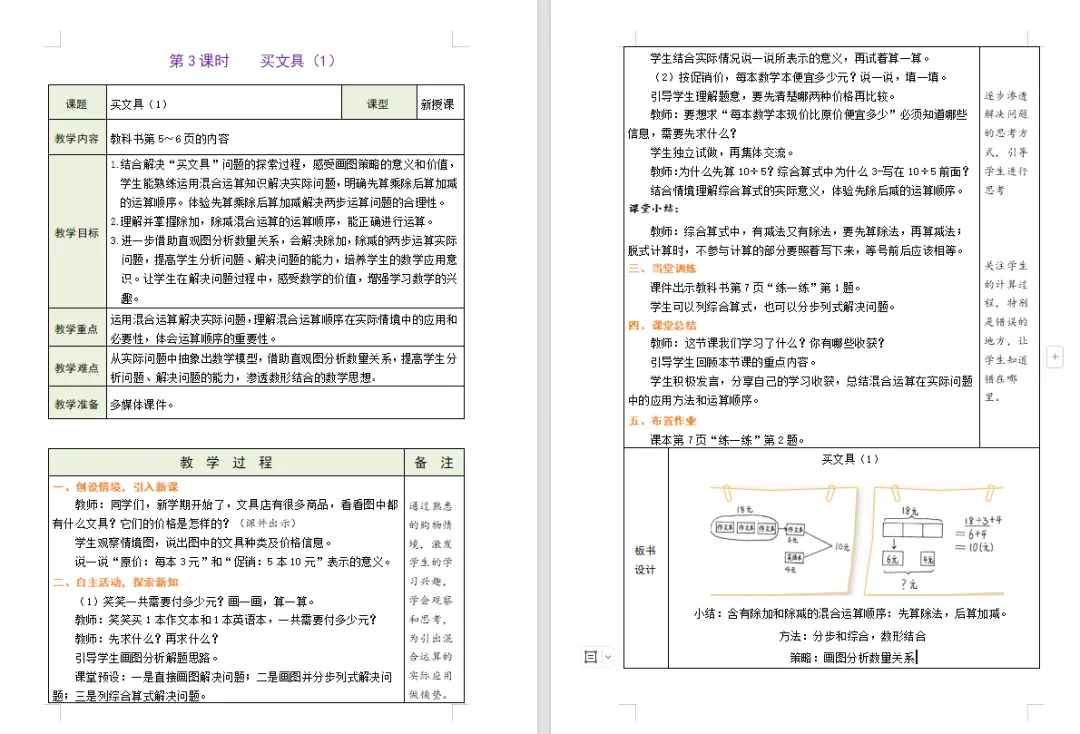Click the line "课本第7页“练一练”第2题。"
The height and width of the screenshot is (734, 1080).
pyautogui.click(x=727, y=439)
